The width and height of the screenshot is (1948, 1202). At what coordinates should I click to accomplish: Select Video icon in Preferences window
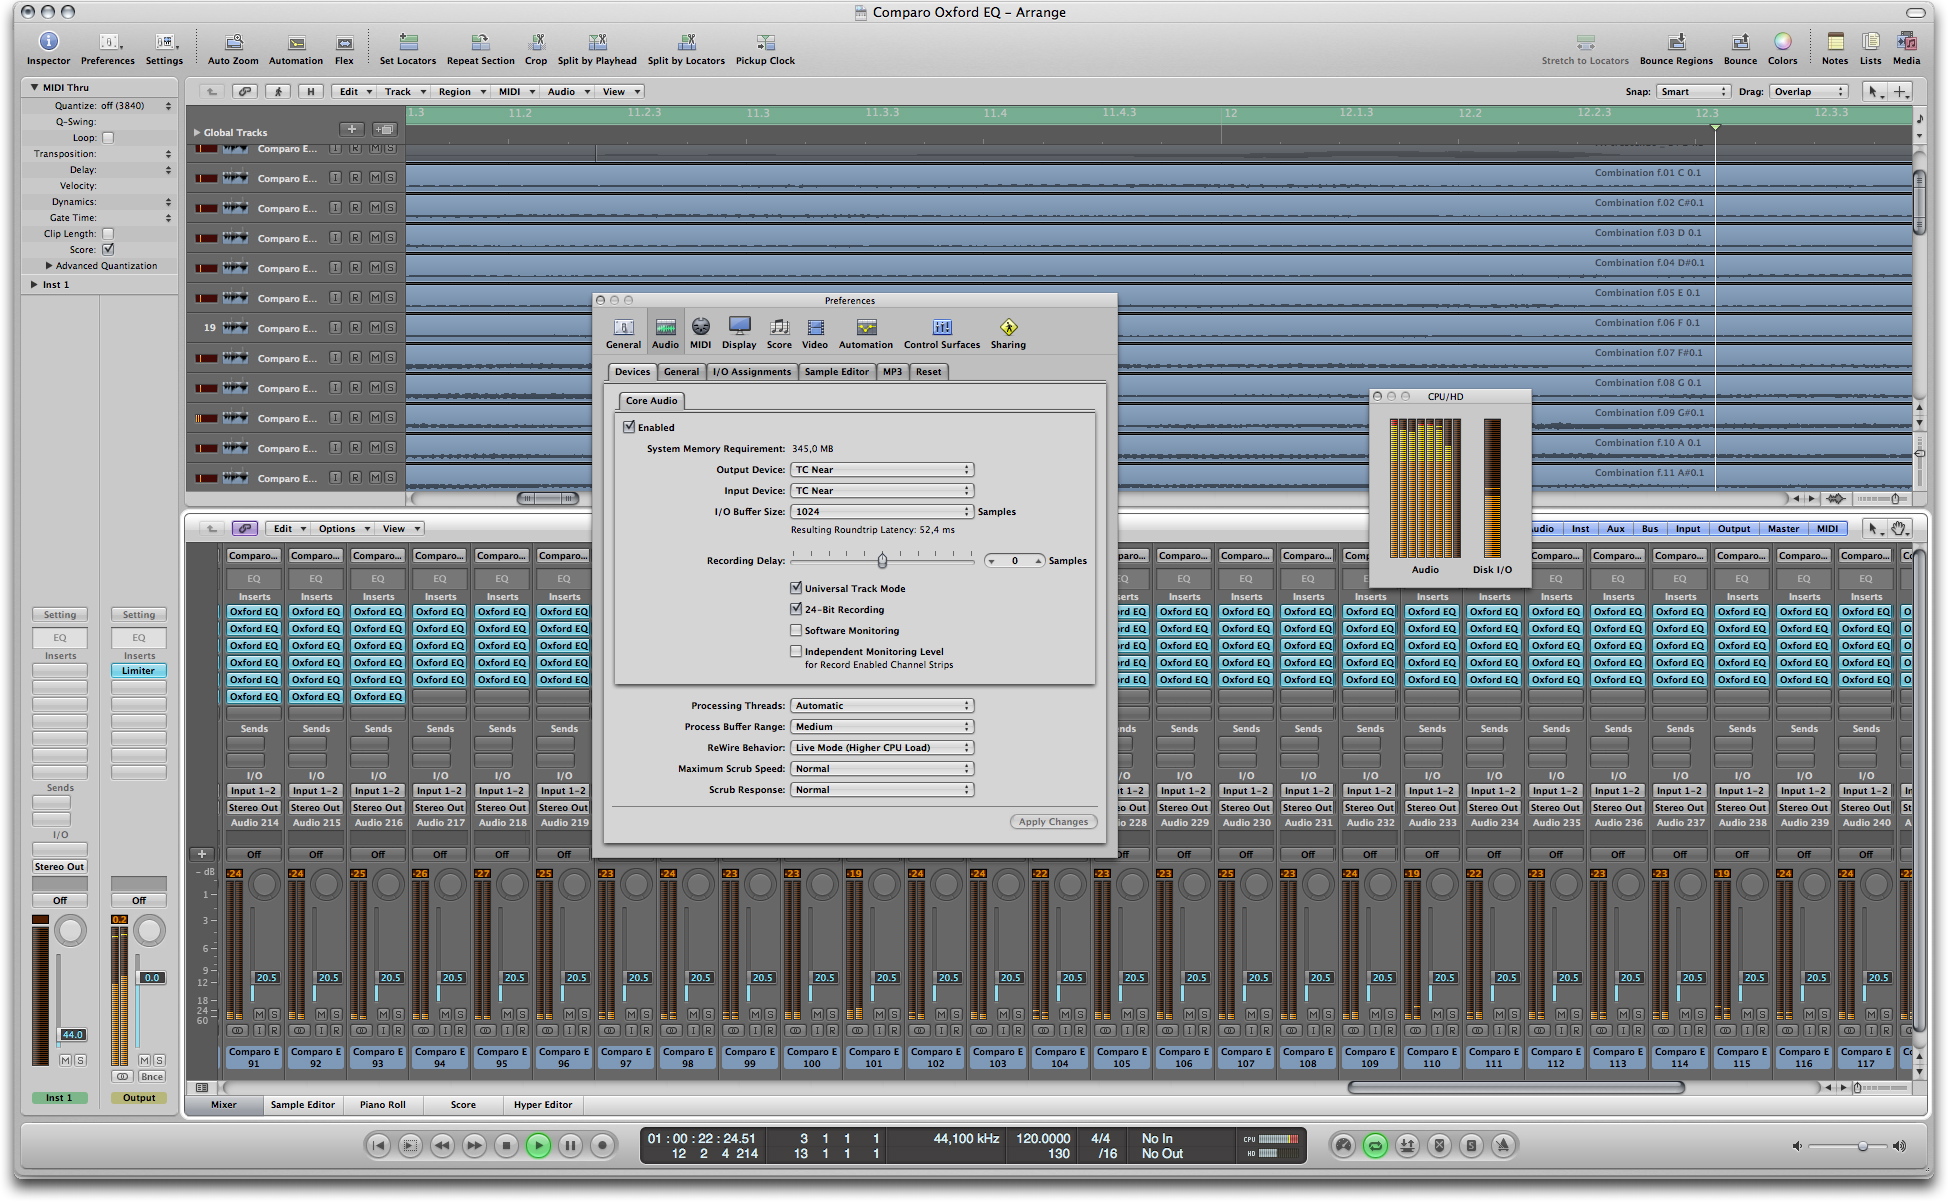tap(815, 327)
